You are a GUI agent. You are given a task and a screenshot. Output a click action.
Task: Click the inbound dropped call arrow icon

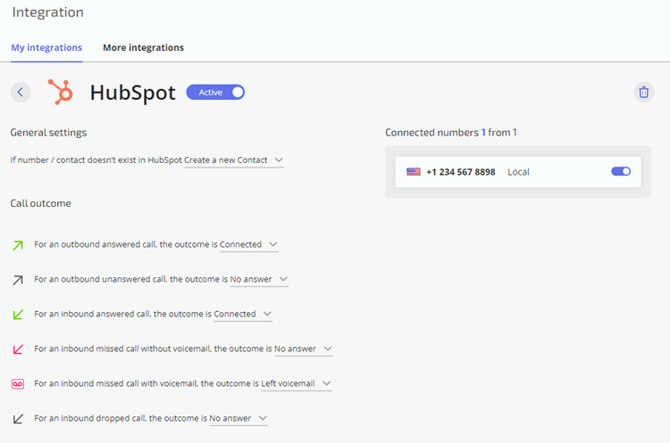pos(18,419)
